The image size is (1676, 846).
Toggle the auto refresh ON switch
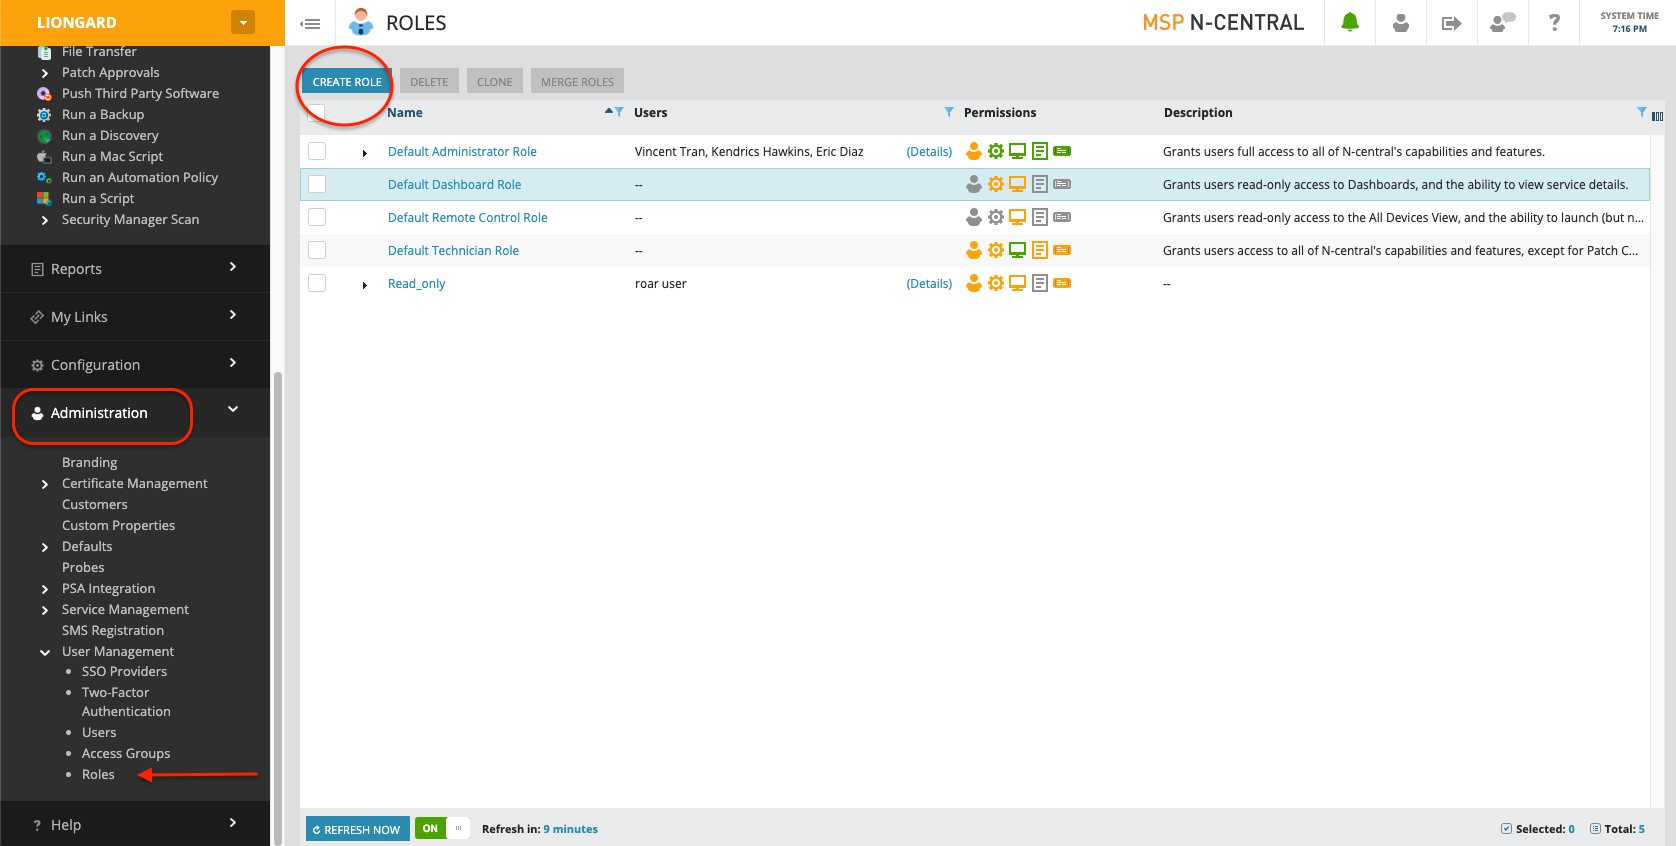pos(442,828)
